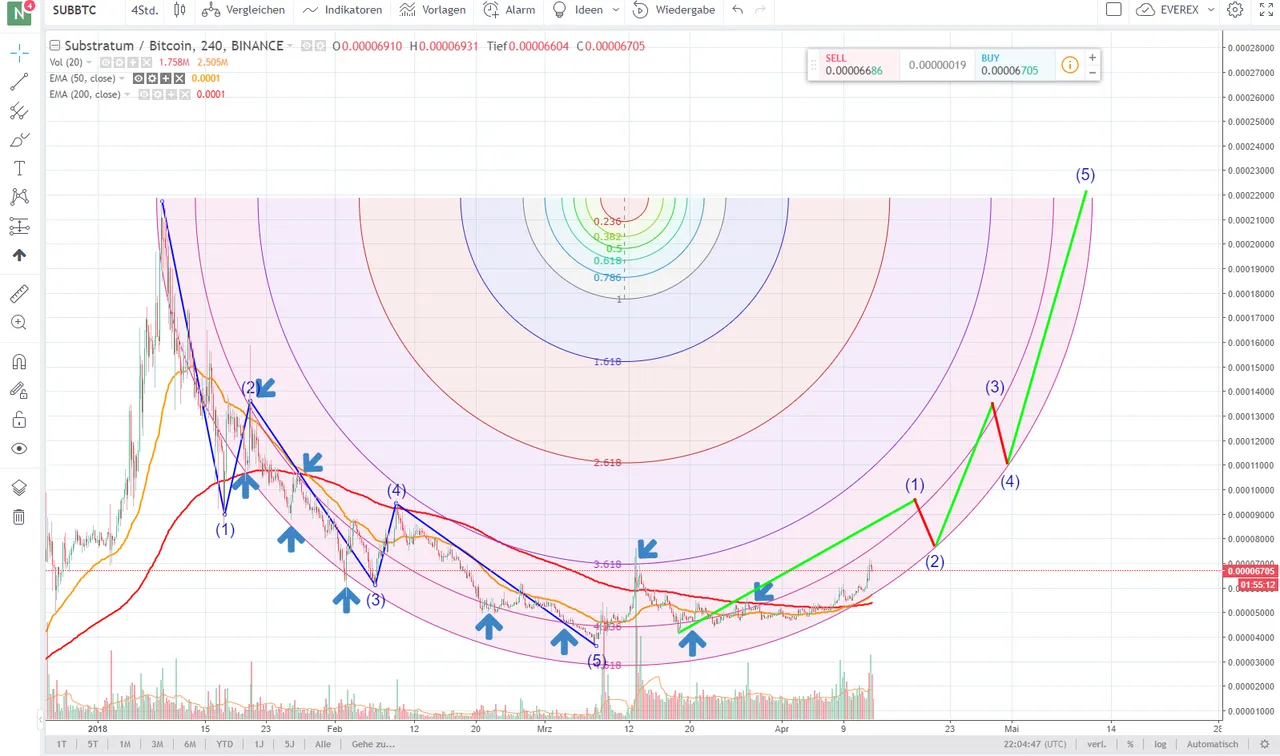The image size is (1280, 756).
Task: Open the N logo notifications menu
Action: (x=20, y=13)
